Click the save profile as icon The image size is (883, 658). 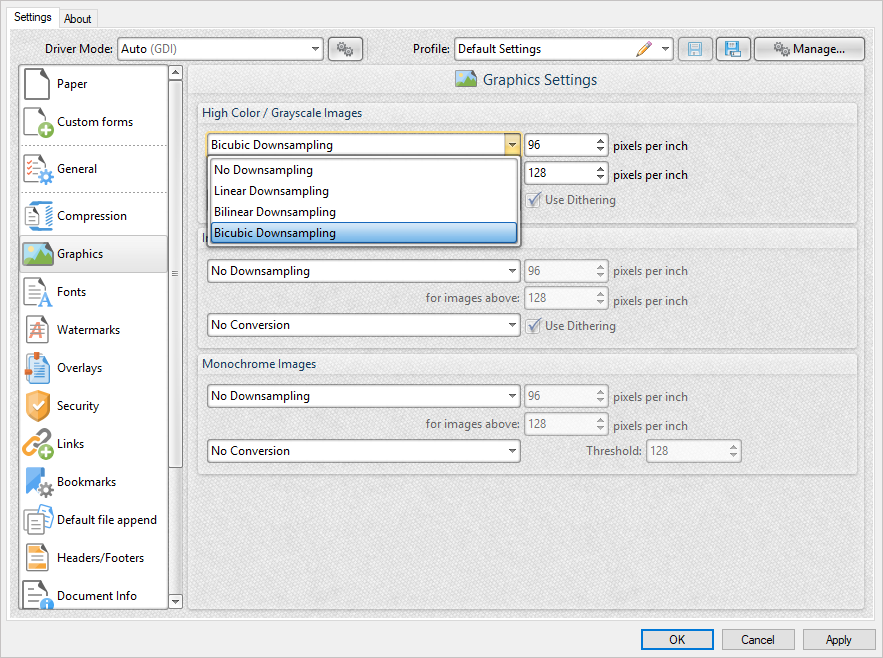coord(733,49)
